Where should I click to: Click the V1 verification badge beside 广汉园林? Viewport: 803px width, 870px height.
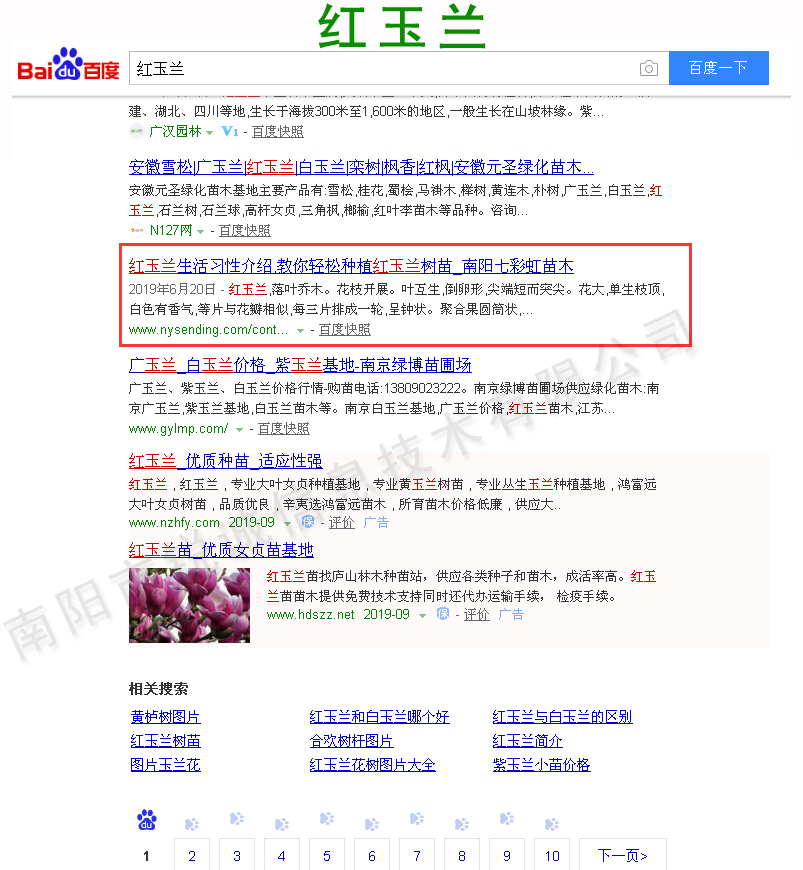click(230, 131)
